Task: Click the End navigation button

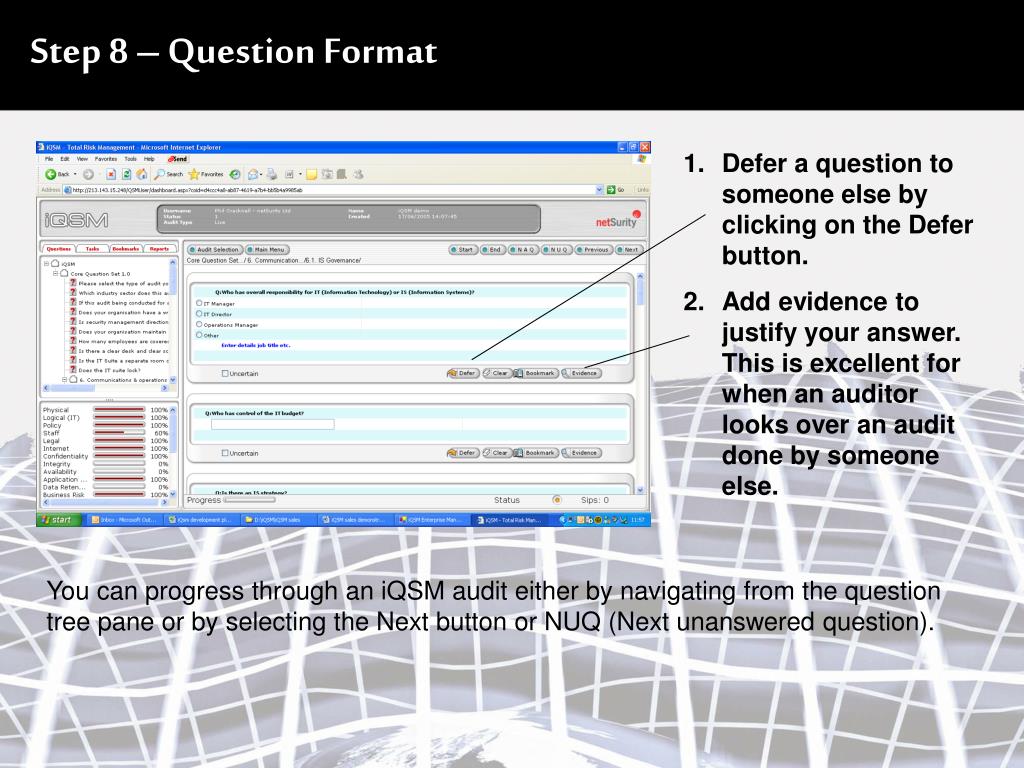Action: tap(492, 249)
